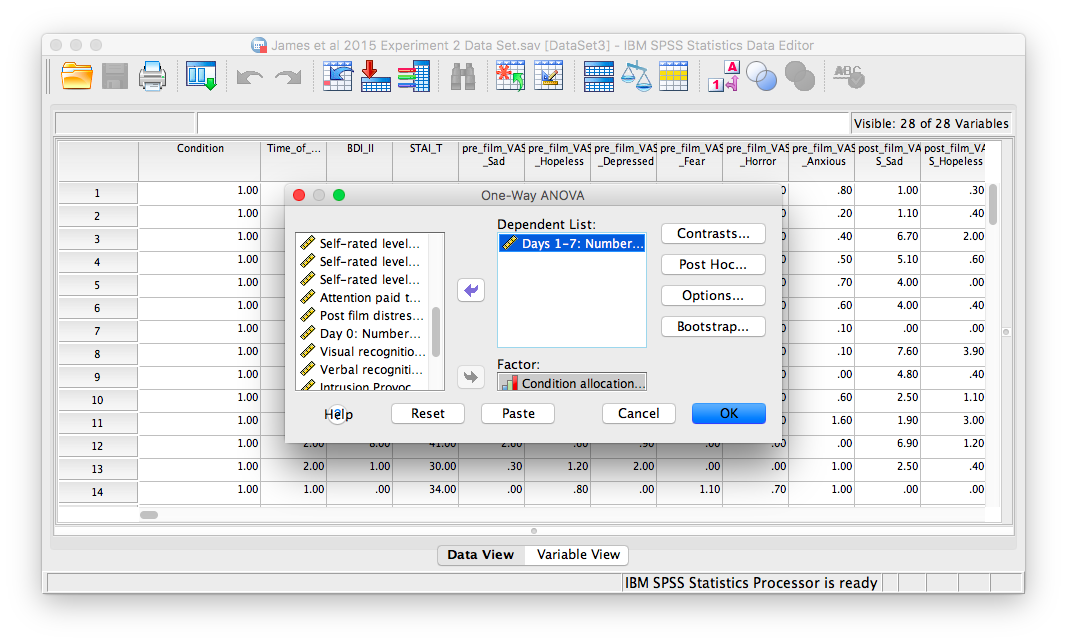Select row header 14 in the grid

[x=98, y=492]
